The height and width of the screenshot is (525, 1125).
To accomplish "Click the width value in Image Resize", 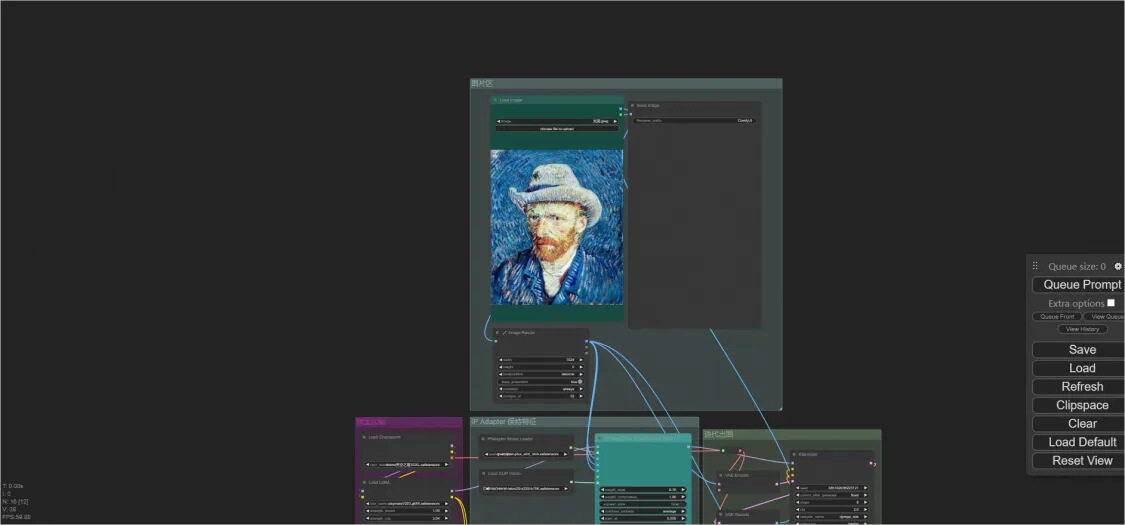I will pyautogui.click(x=570, y=360).
